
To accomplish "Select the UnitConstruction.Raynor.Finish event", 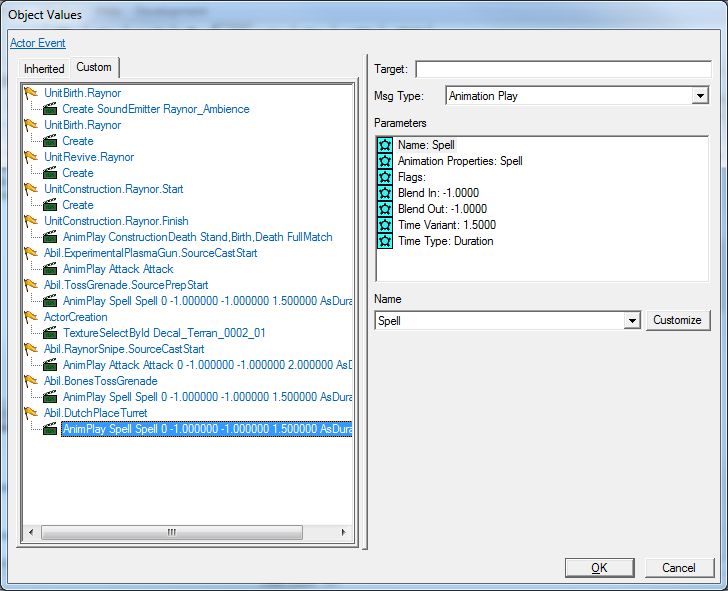I will (116, 221).
